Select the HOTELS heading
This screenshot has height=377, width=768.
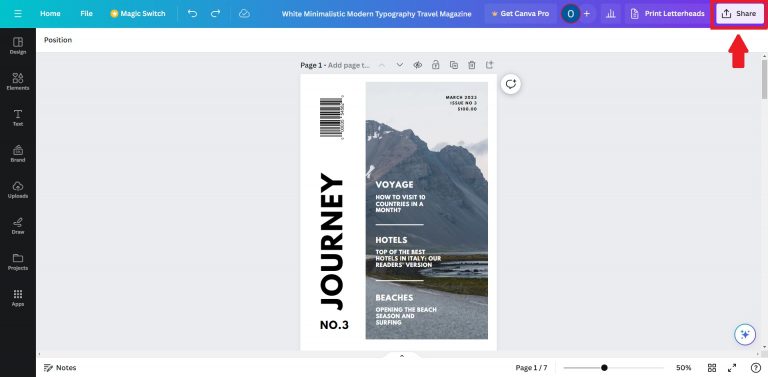[391, 240]
